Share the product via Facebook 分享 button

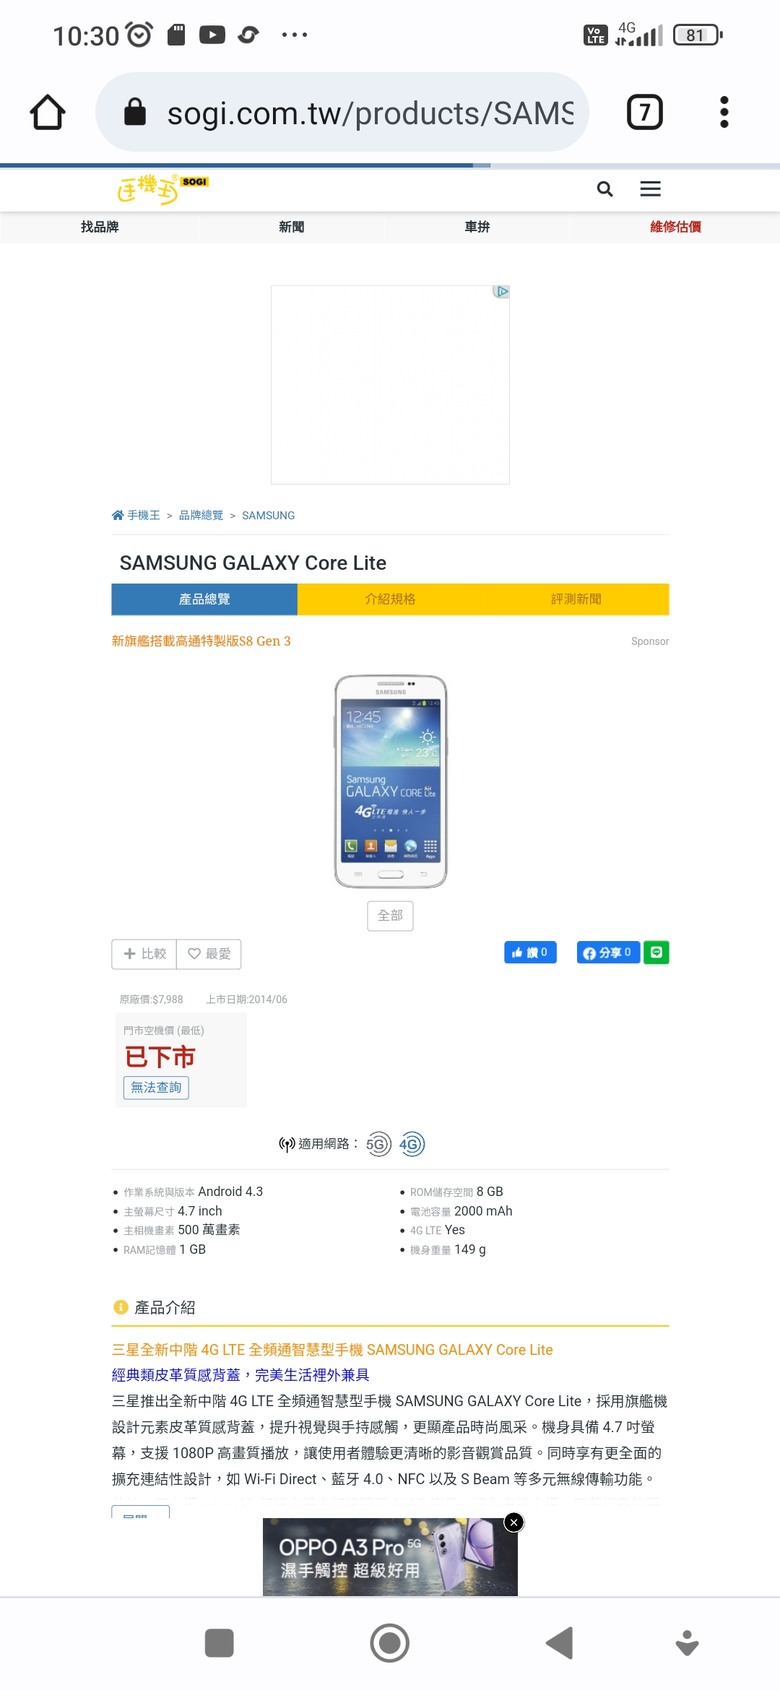coord(608,952)
